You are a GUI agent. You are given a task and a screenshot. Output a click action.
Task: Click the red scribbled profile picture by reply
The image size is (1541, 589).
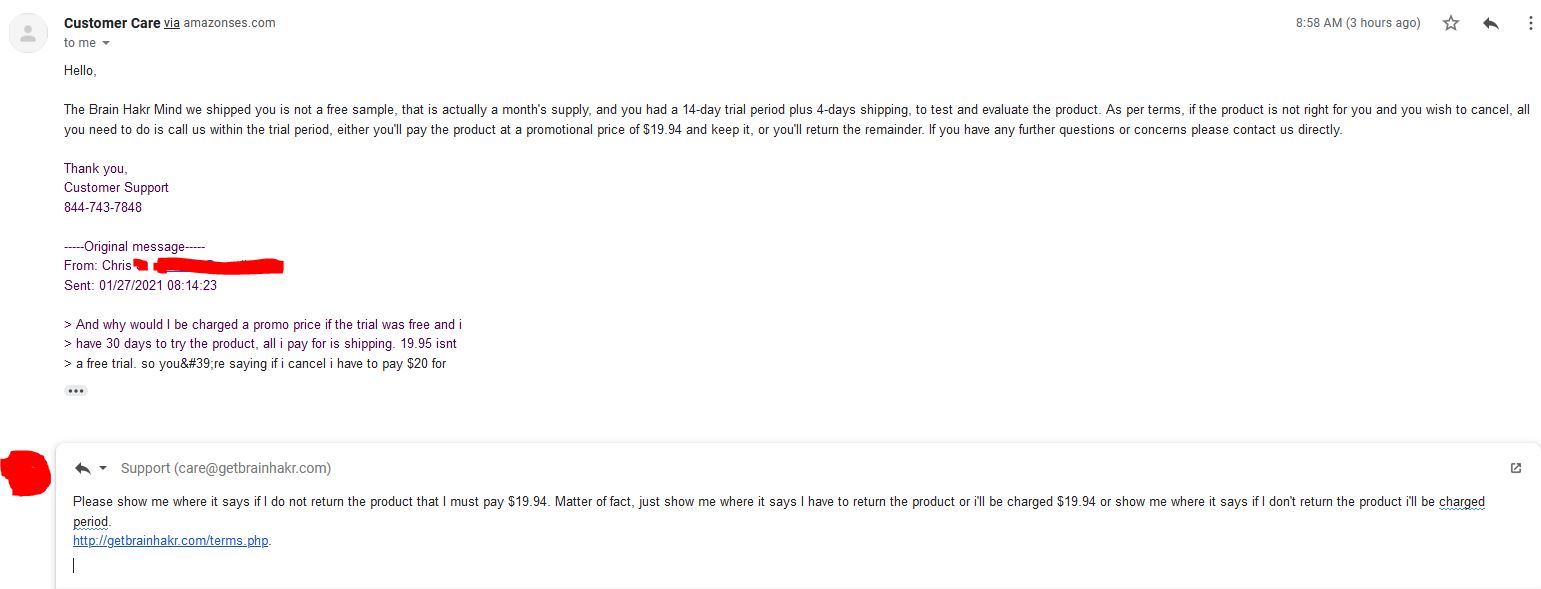[27, 473]
